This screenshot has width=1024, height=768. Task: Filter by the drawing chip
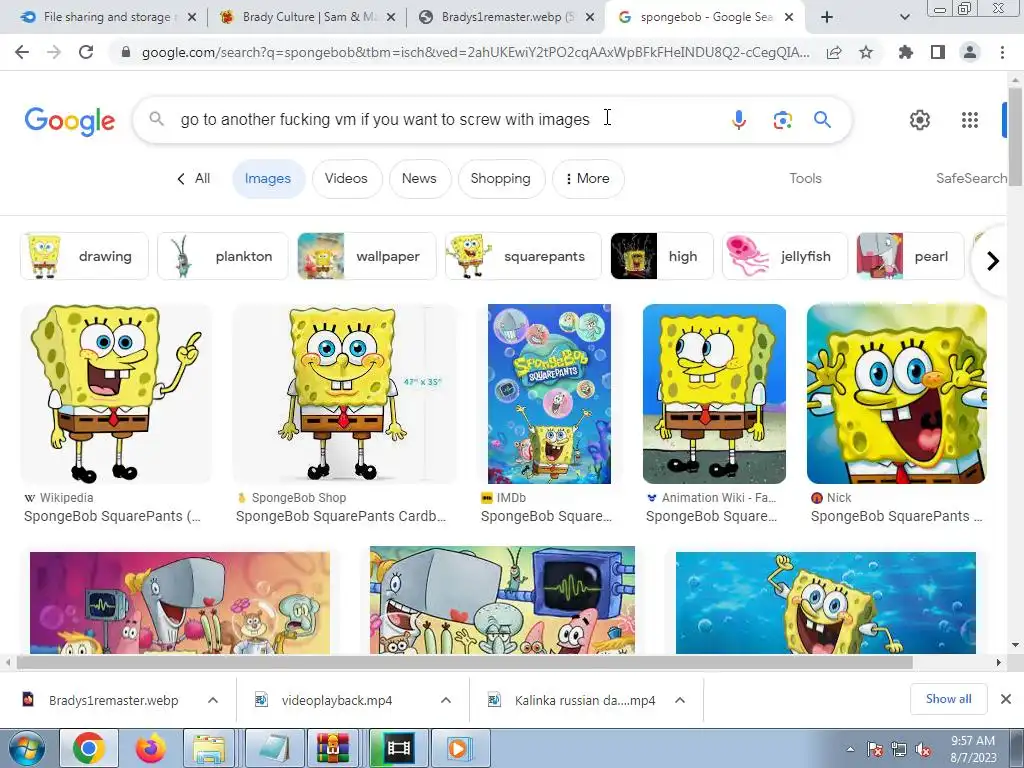click(84, 256)
